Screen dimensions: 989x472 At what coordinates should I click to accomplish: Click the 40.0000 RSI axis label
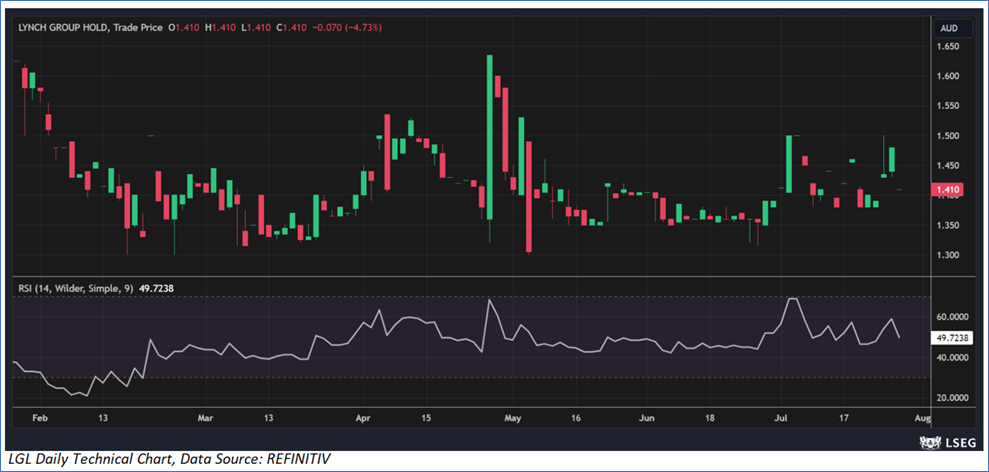(x=951, y=358)
